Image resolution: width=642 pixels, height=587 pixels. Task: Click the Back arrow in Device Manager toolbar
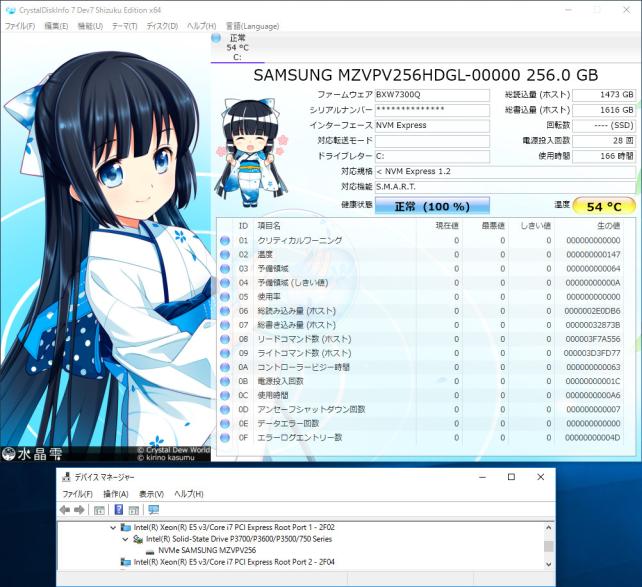(65, 510)
